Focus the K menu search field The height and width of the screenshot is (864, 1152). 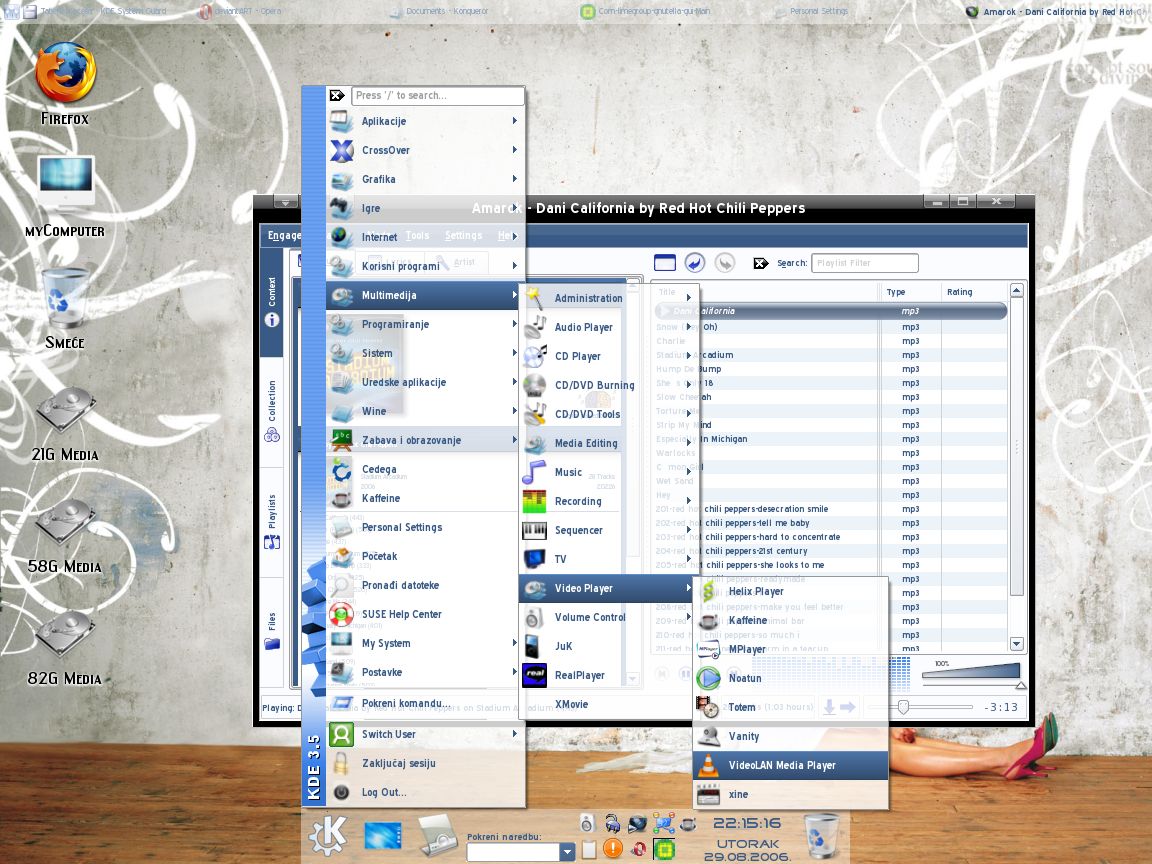tap(438, 96)
